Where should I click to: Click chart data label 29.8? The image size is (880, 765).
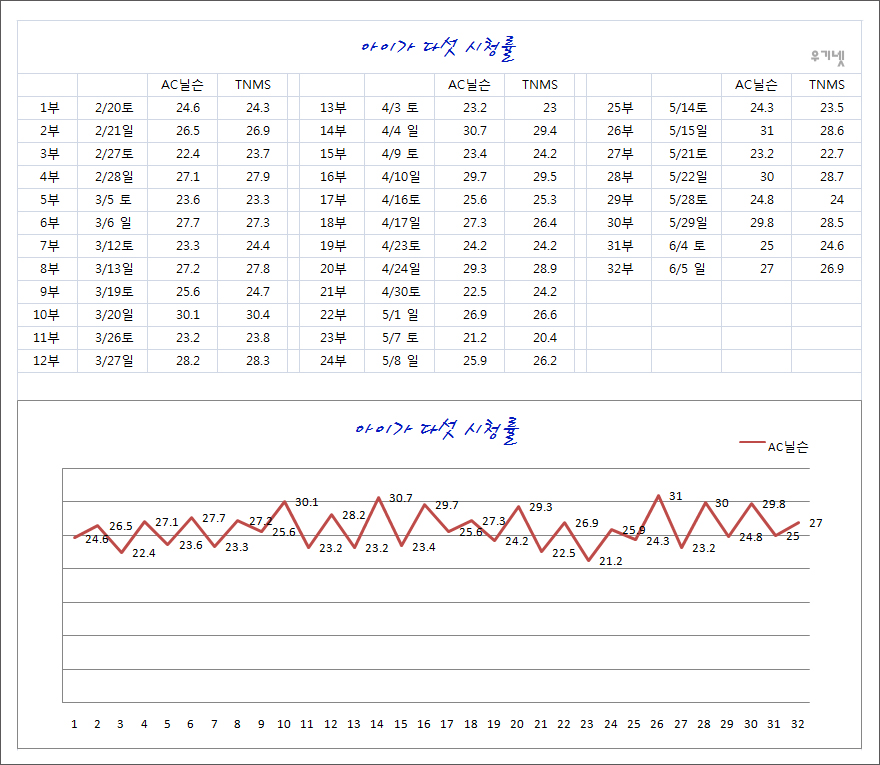[774, 505]
